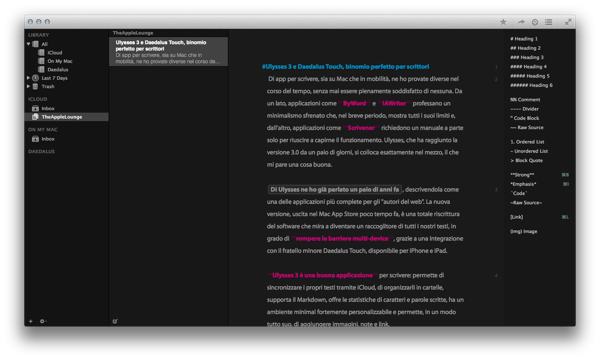
Task: Insert a Comment from markup panel
Action: tap(525, 99)
